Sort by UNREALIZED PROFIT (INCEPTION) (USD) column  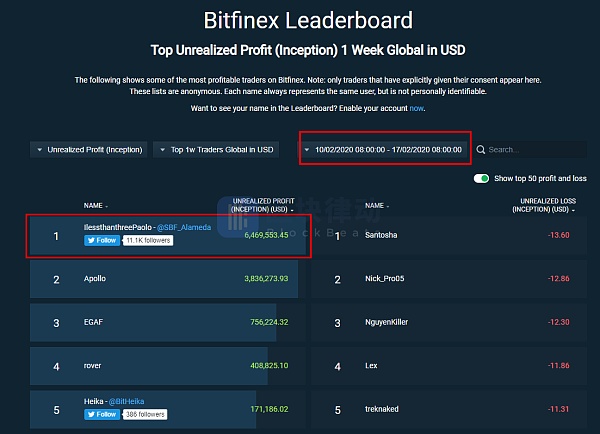pos(263,205)
